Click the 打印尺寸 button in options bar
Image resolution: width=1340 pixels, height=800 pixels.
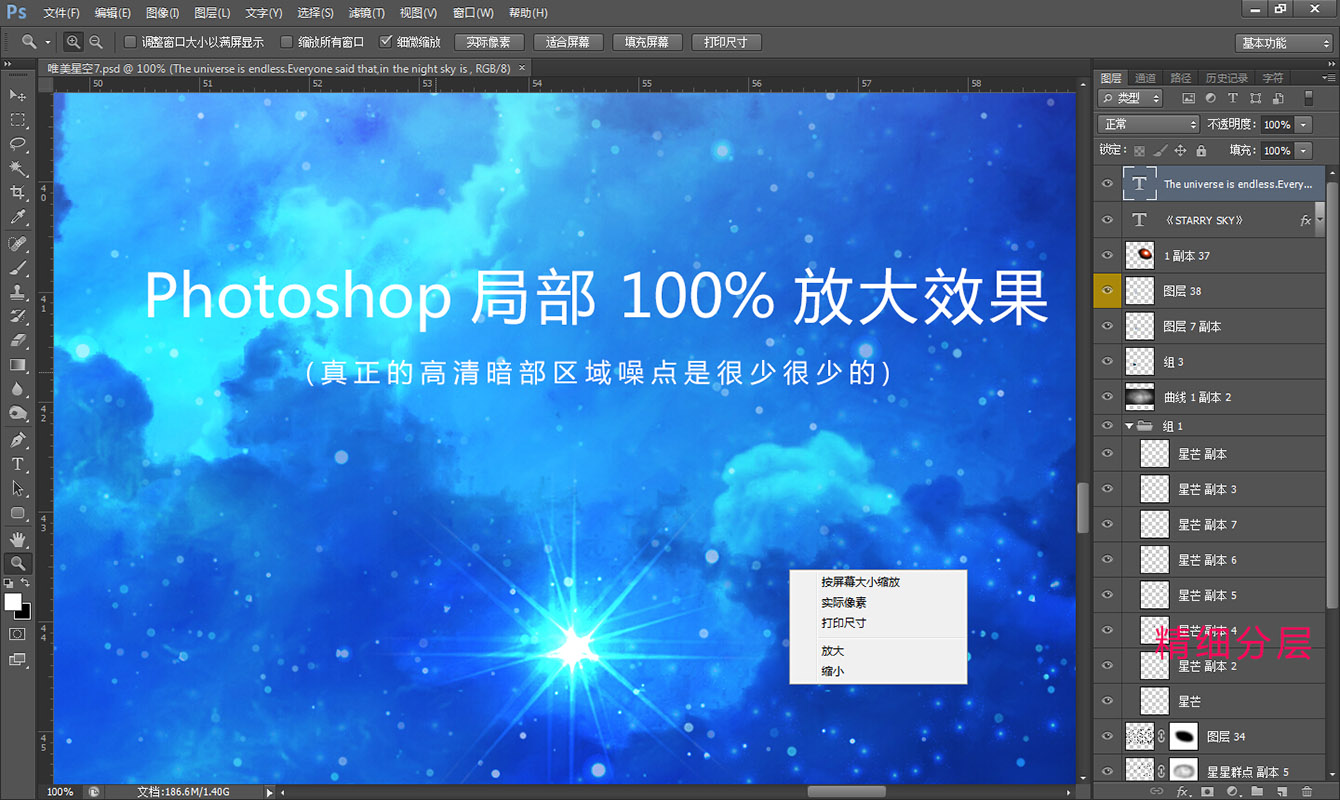tap(726, 42)
